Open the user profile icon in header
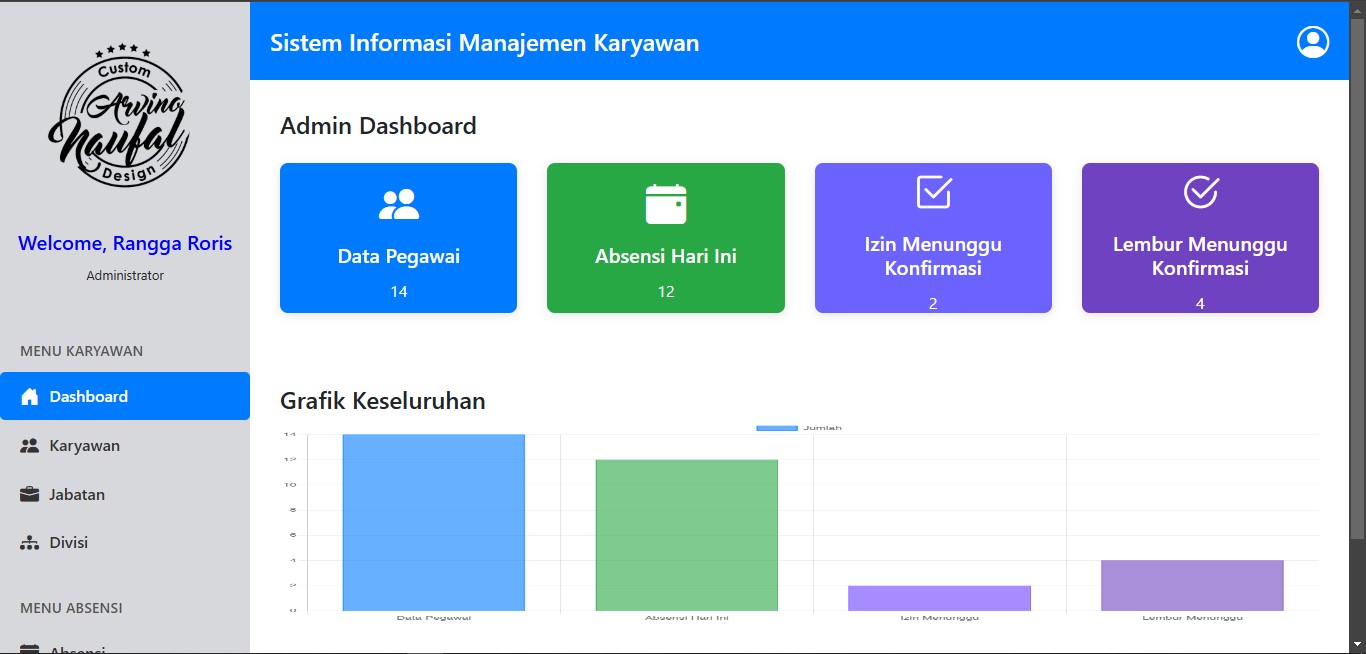 point(1312,42)
